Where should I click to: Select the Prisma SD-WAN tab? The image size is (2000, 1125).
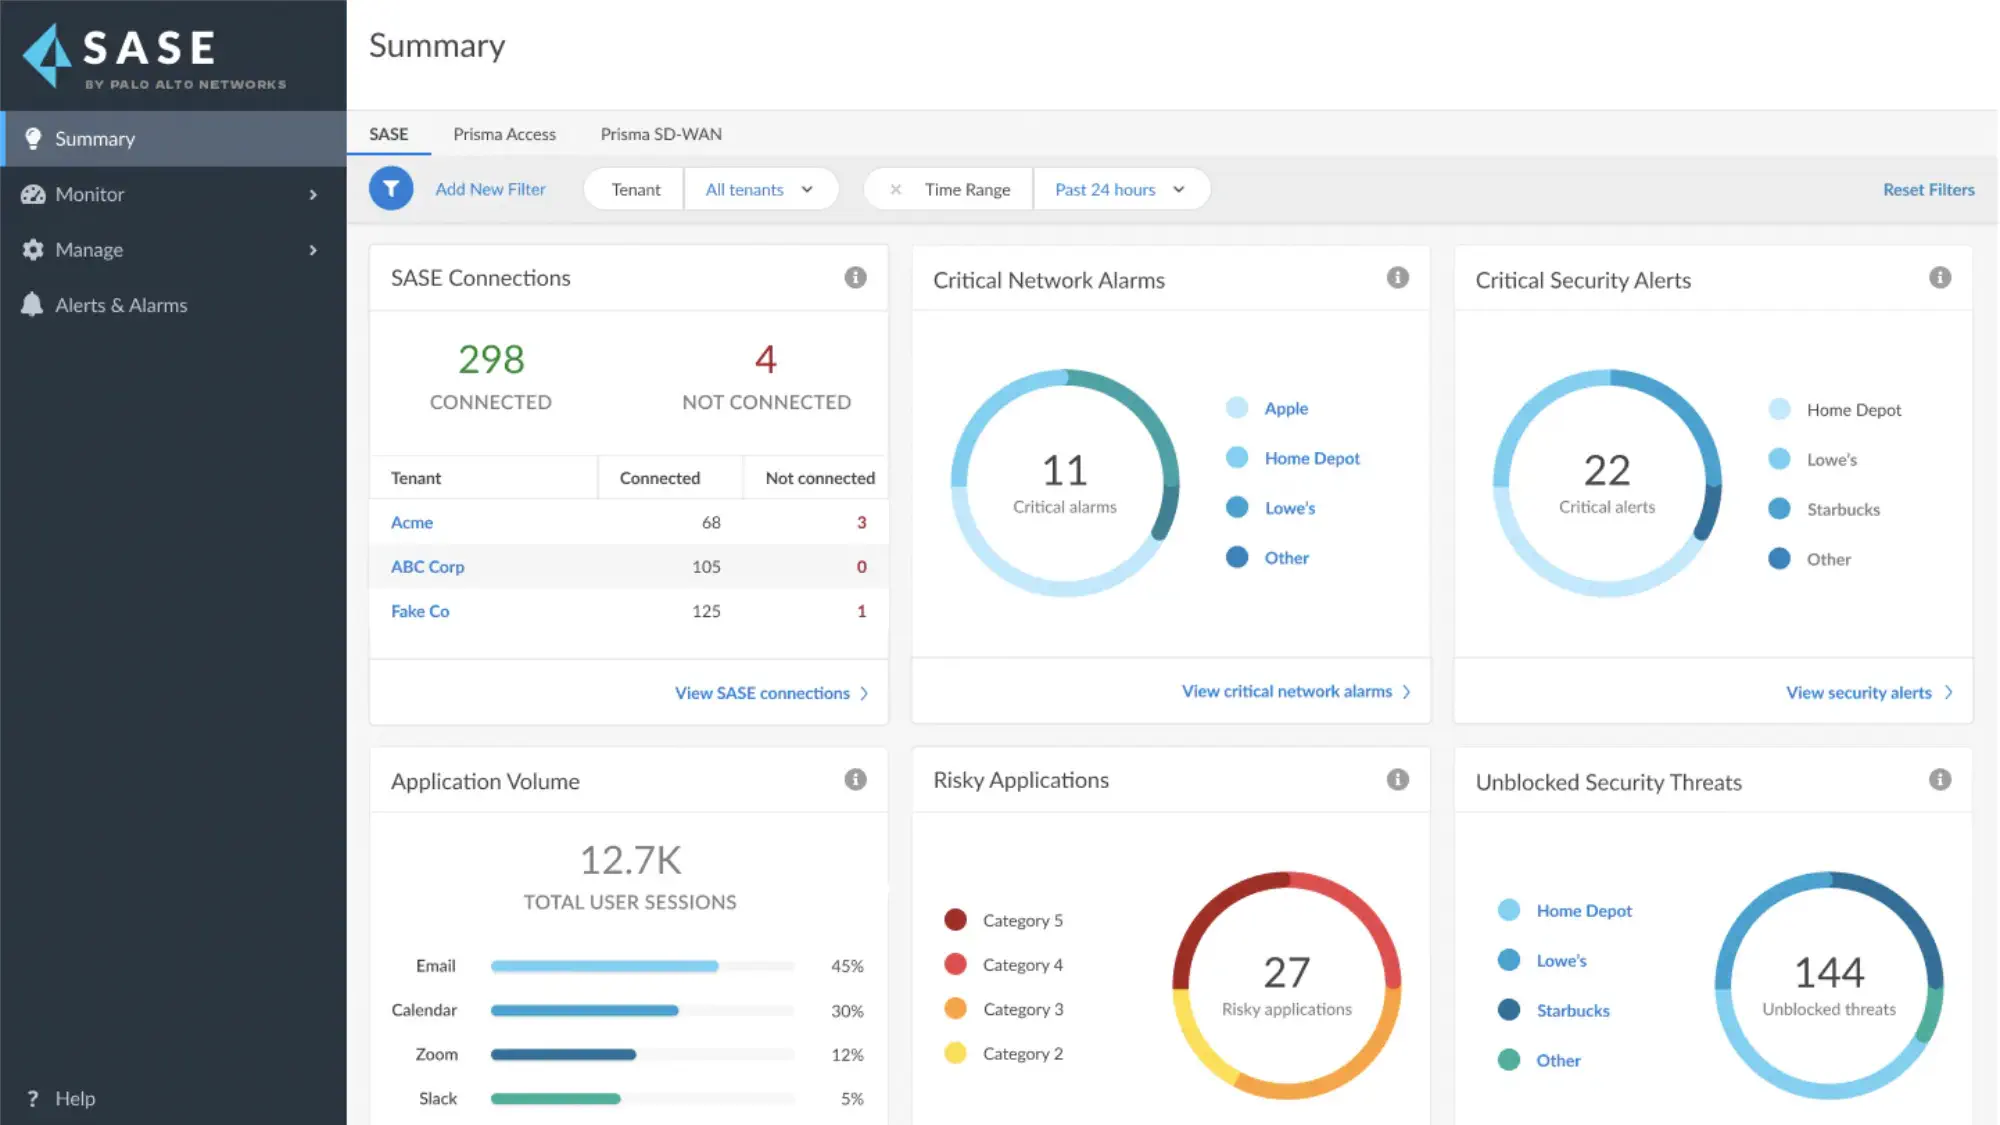(x=660, y=134)
